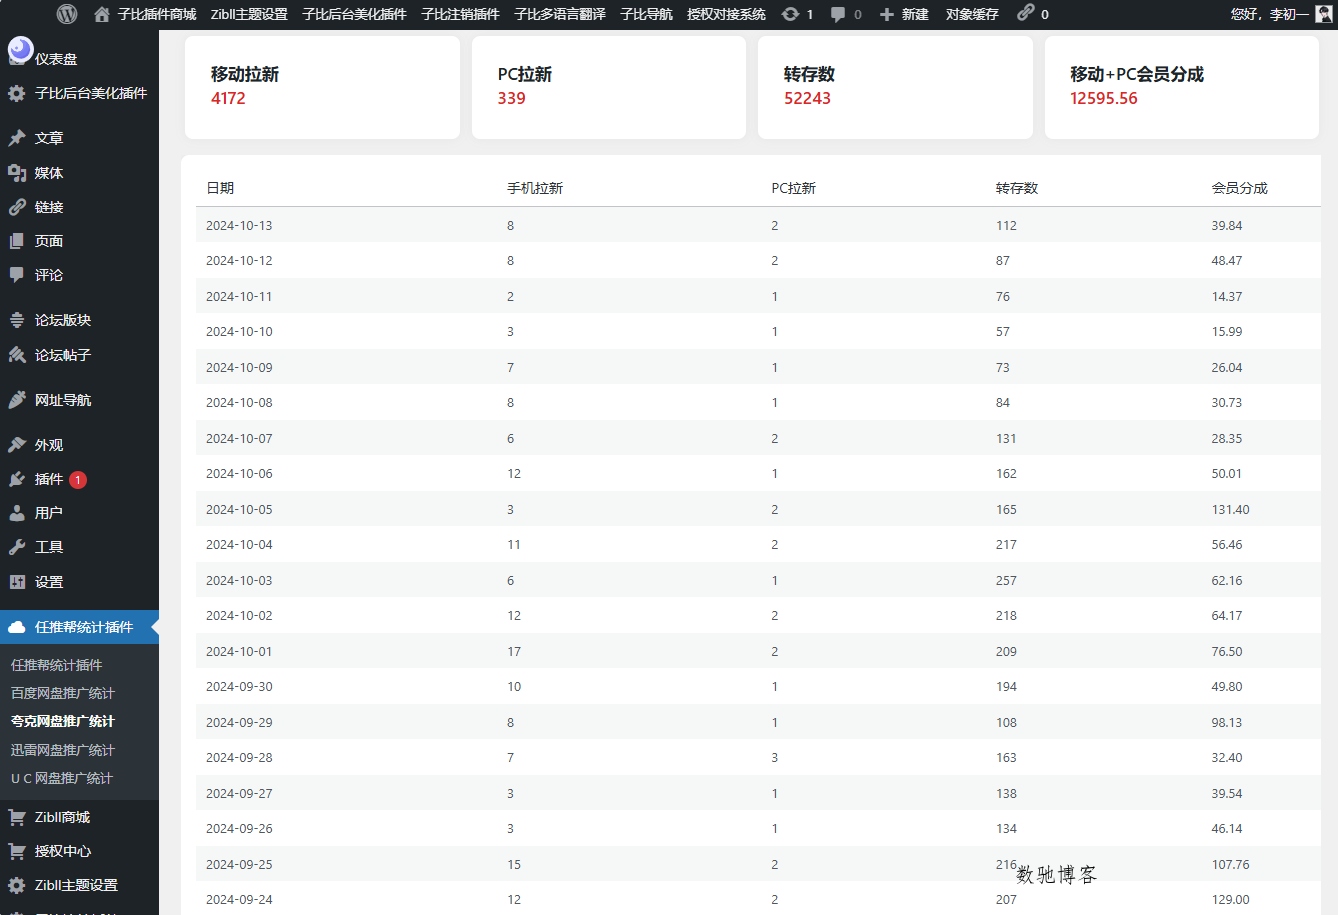Click the 会员分成 column header
Viewport: 1338px width, 915px height.
point(1239,188)
